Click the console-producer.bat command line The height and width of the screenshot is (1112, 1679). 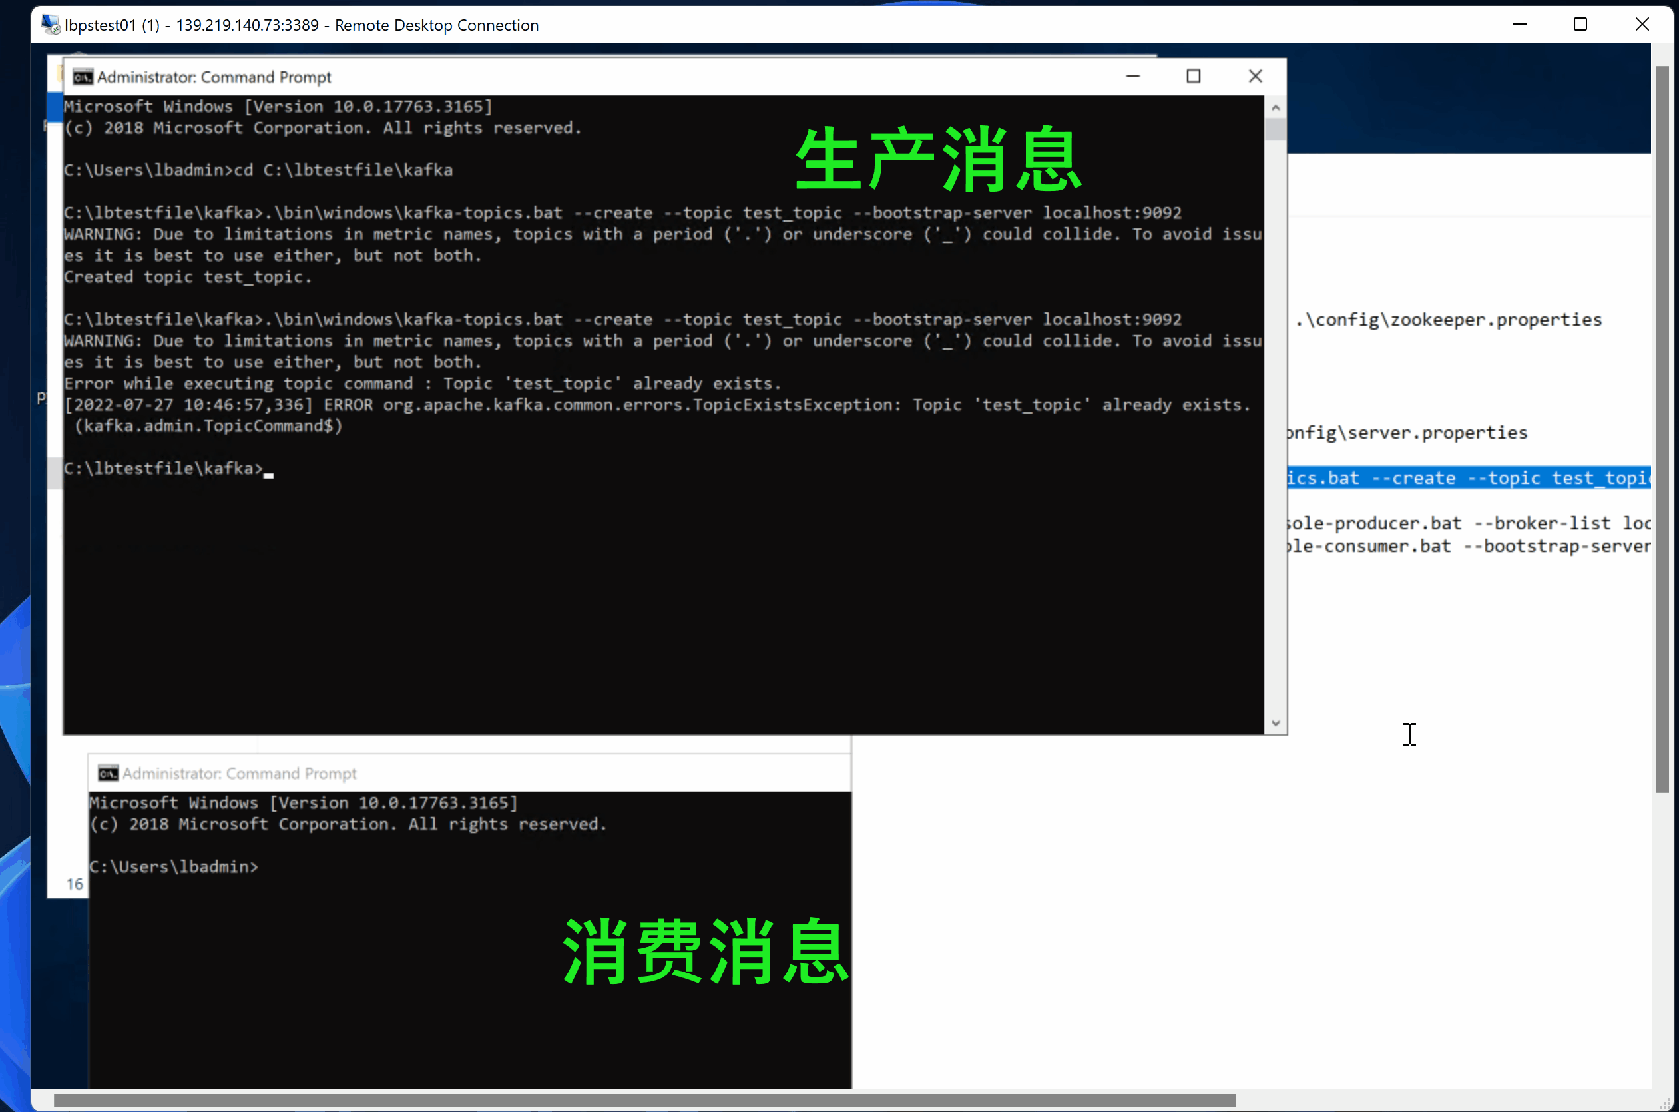click(1468, 523)
